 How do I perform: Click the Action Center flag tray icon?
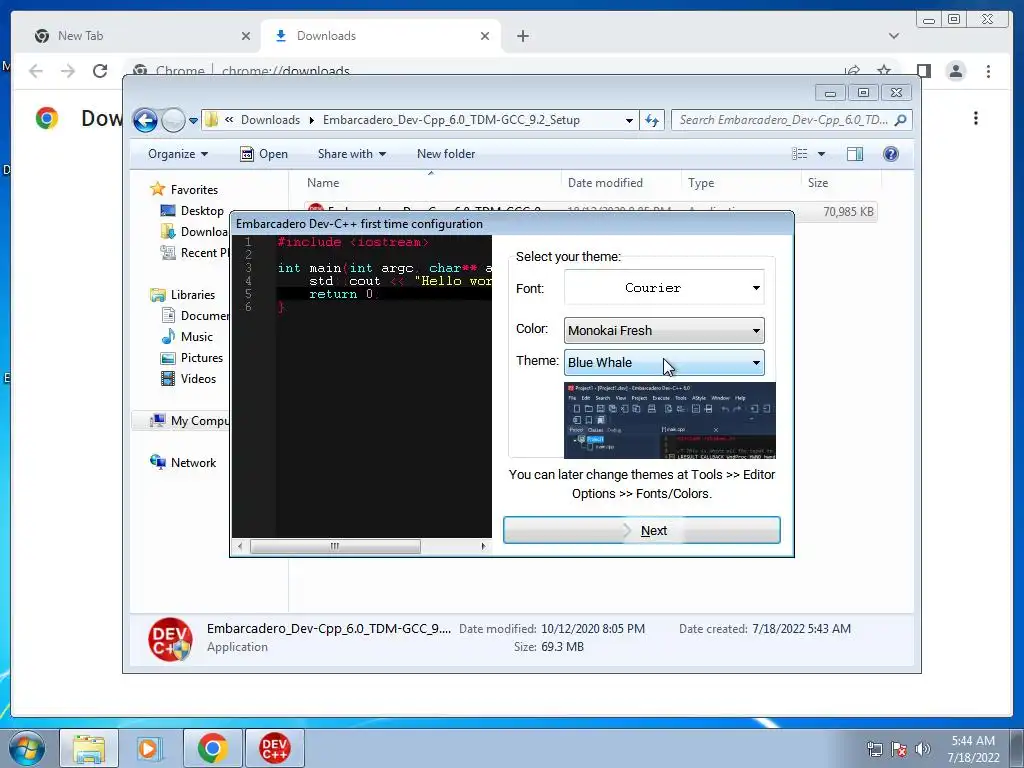click(x=899, y=749)
